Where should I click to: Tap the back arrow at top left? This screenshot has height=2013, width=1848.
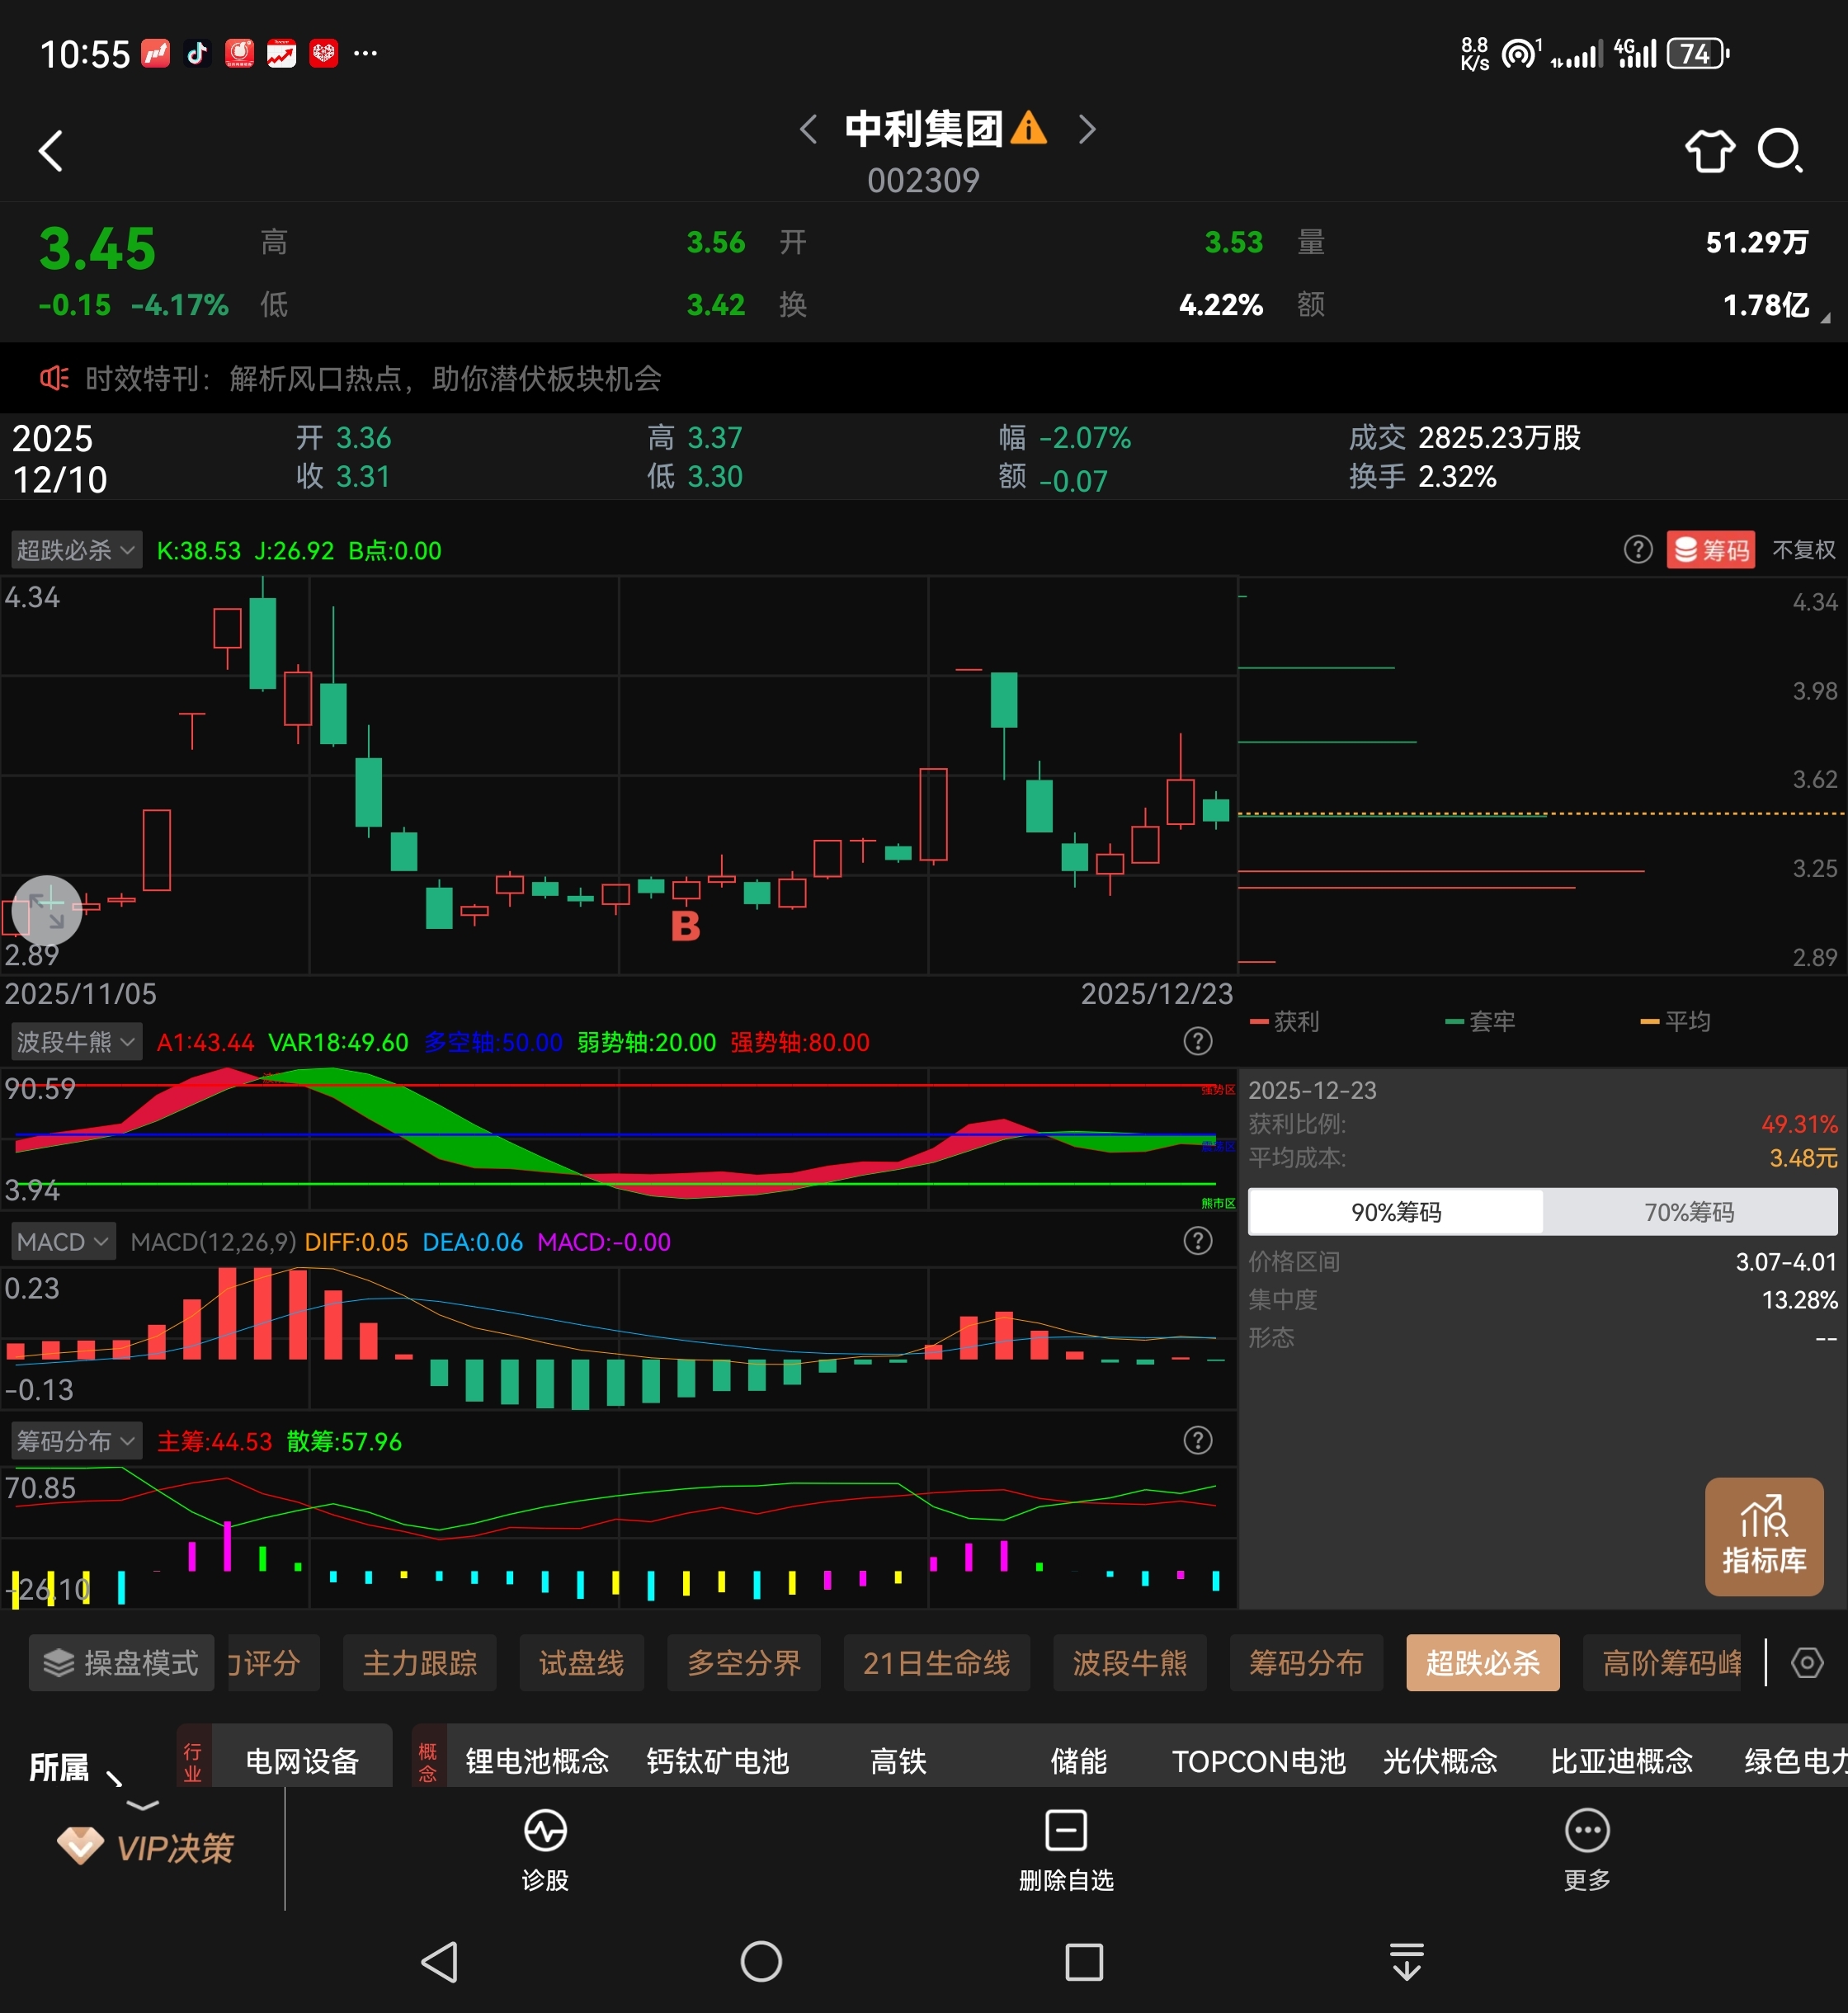click(51, 151)
